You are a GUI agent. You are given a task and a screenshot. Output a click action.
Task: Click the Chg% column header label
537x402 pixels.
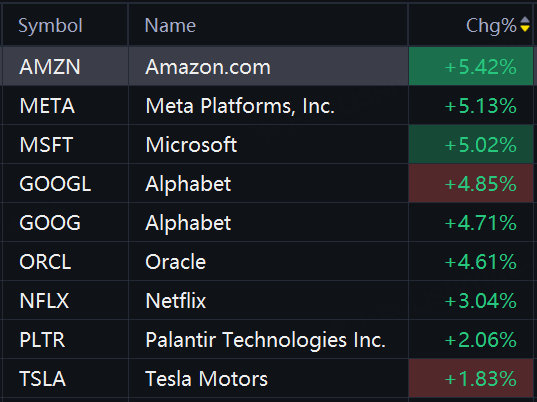coord(491,25)
